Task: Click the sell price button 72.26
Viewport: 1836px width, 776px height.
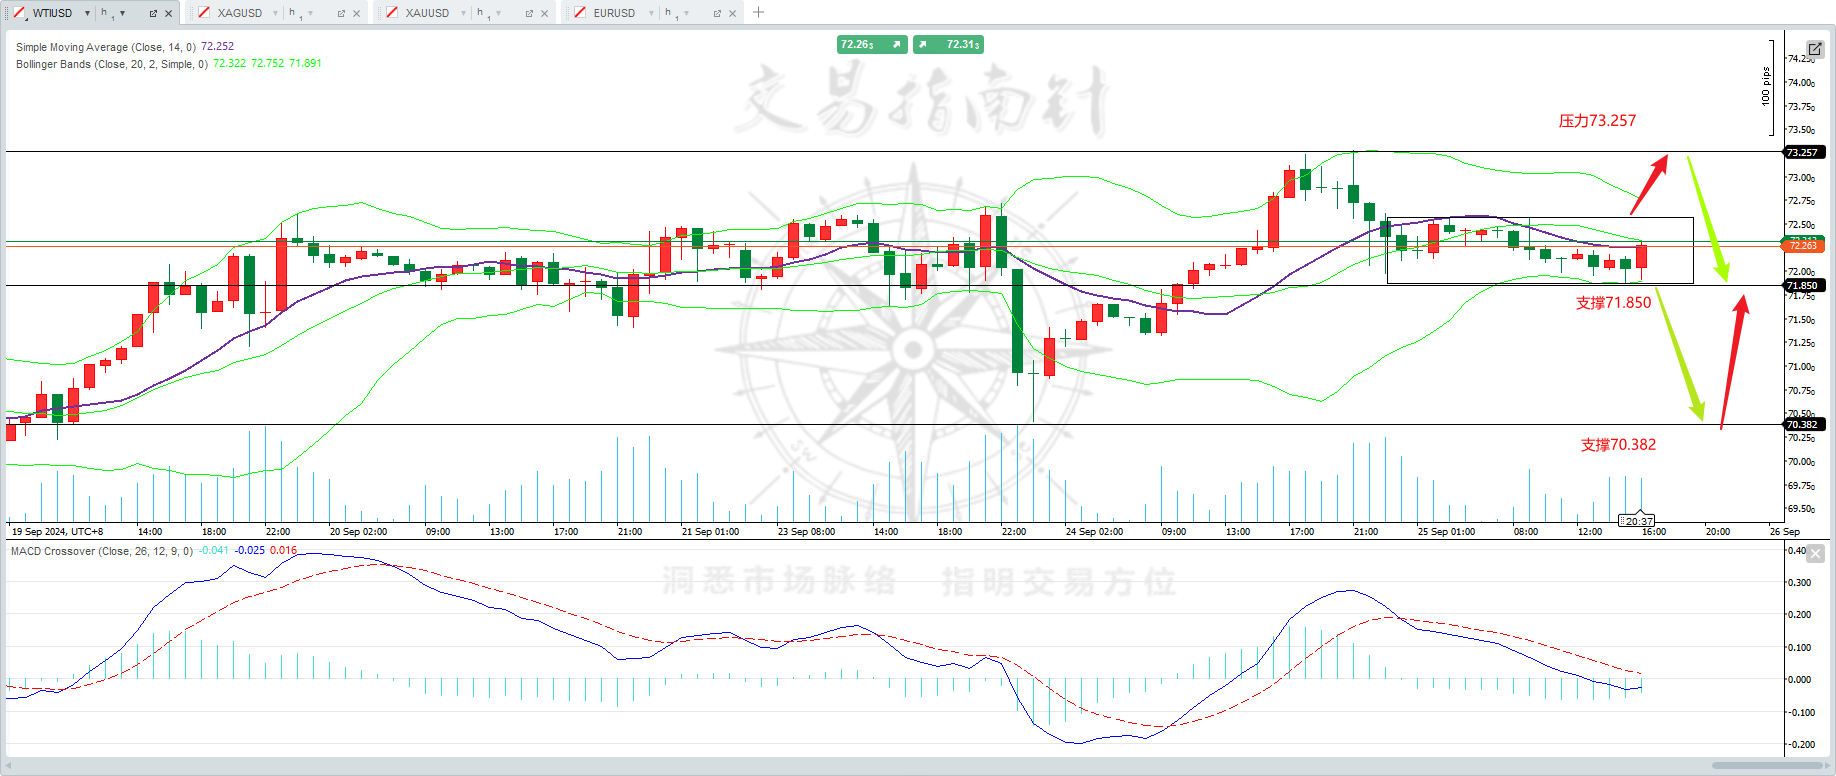Action: pyautogui.click(x=872, y=44)
